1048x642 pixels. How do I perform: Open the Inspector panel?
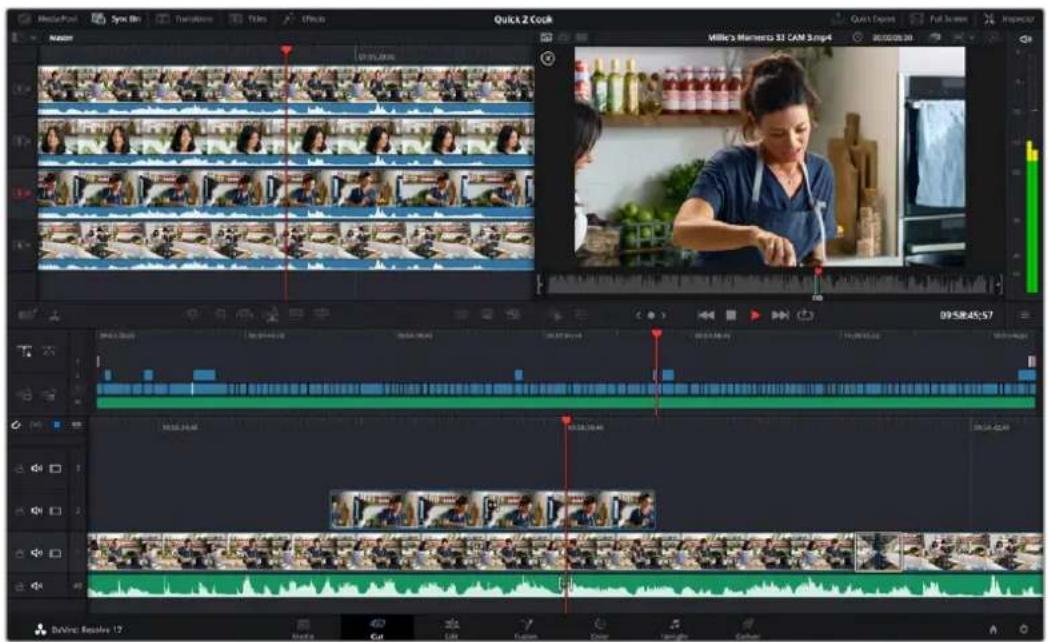(1009, 19)
